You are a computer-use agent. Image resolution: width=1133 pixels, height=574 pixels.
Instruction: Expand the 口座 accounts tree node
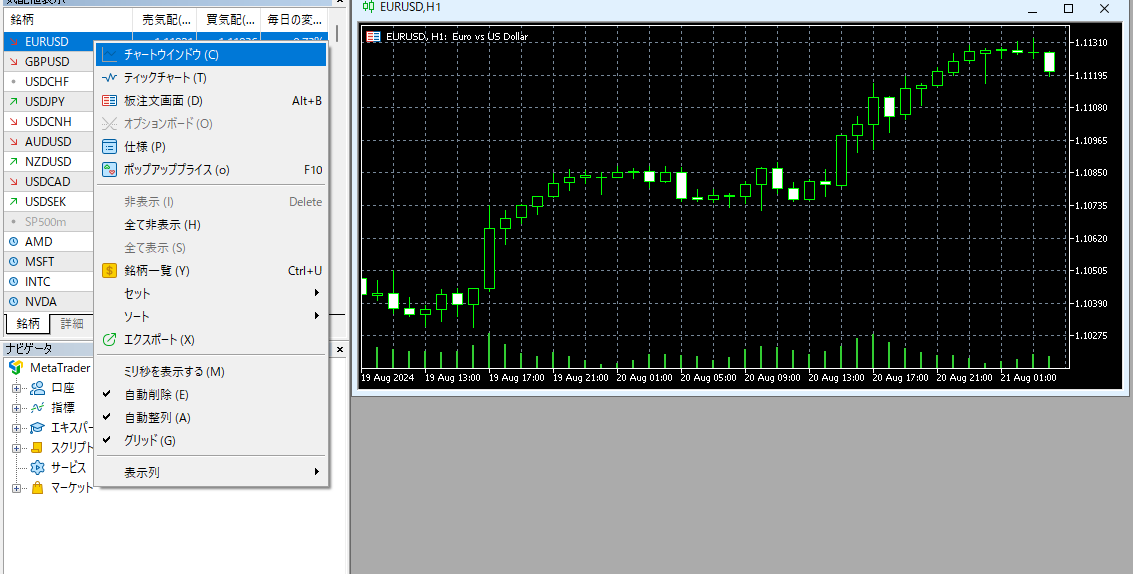coord(16,388)
